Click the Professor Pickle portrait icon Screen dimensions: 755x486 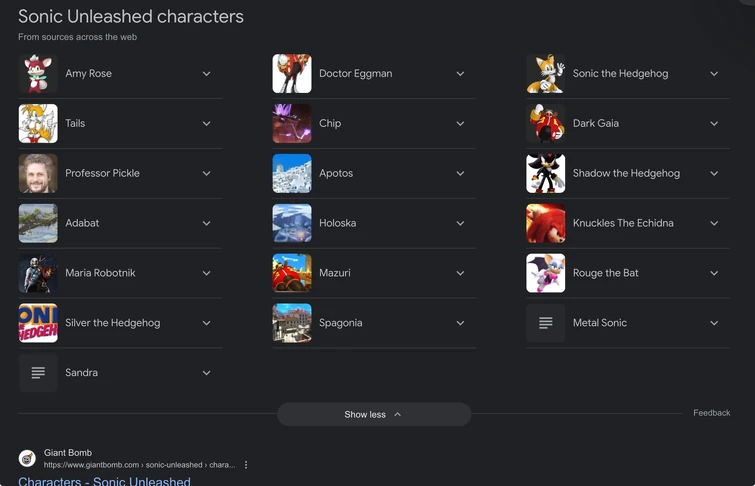coord(38,174)
